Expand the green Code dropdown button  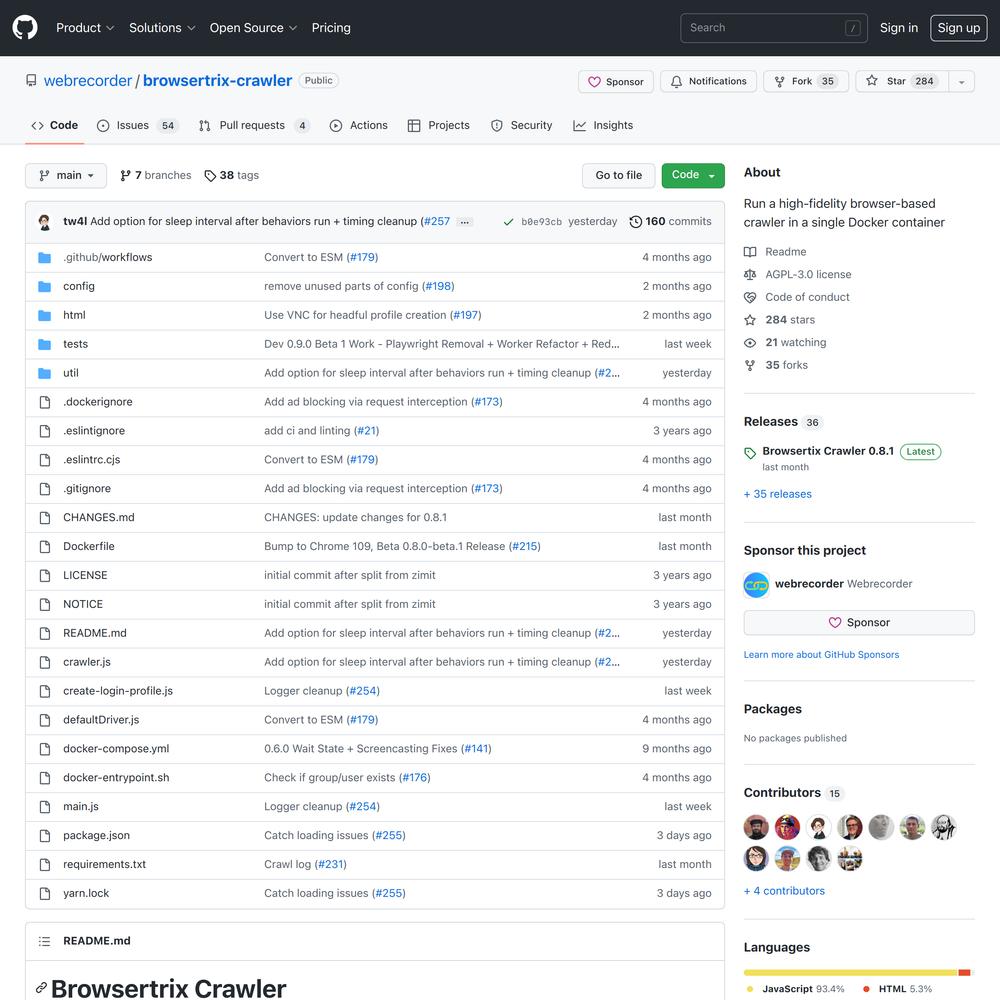(x=693, y=175)
